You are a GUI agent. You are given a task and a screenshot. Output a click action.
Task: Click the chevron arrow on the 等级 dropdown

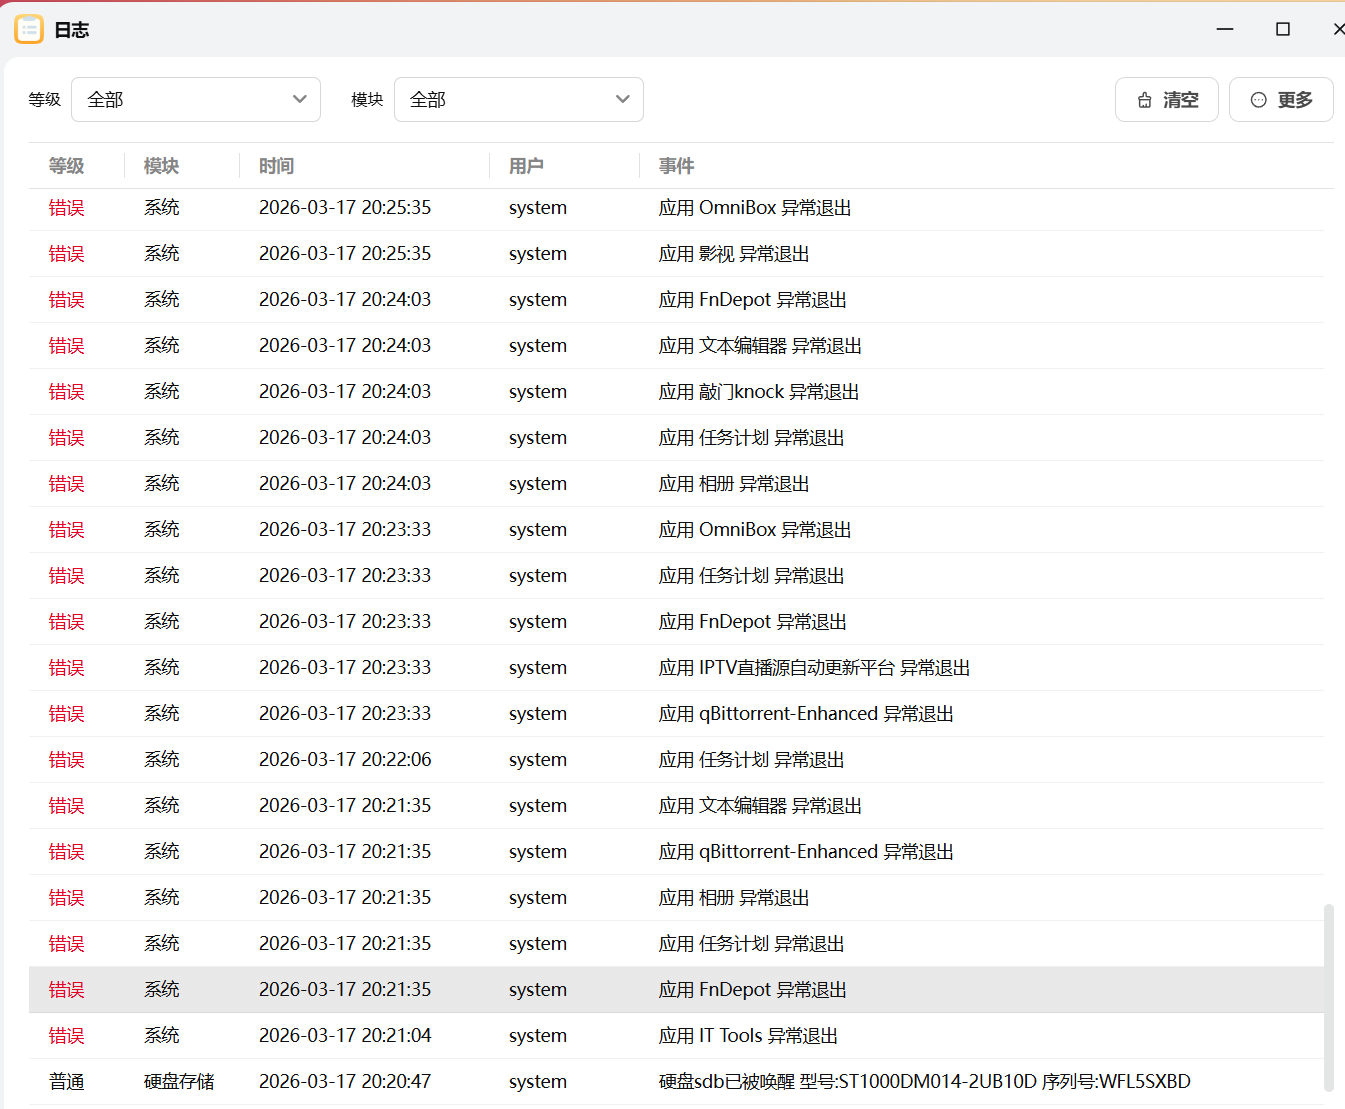(299, 99)
